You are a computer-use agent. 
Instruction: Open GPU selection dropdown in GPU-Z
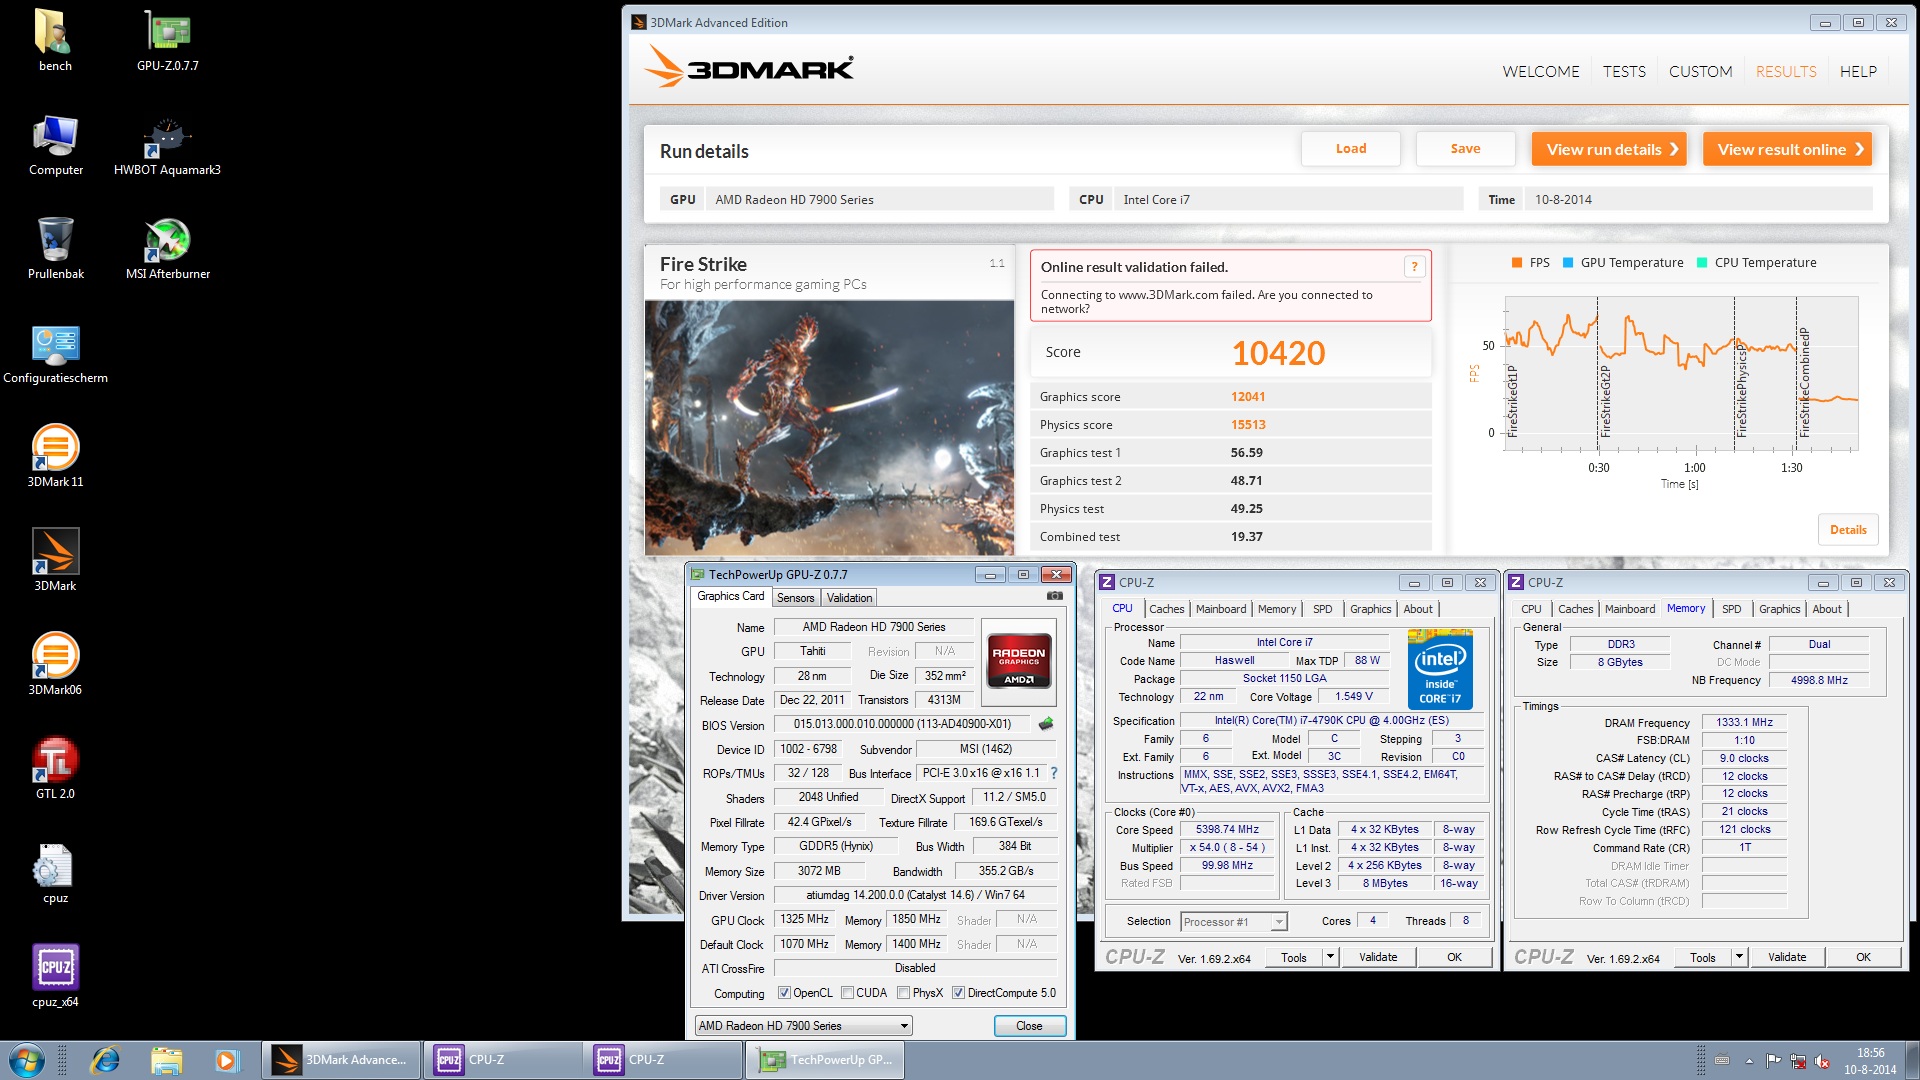pos(803,1026)
